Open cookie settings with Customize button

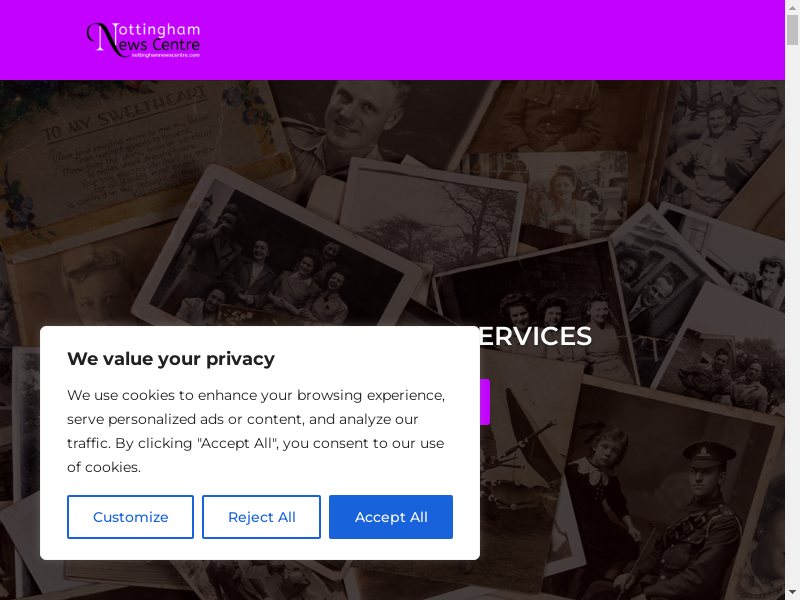click(130, 517)
